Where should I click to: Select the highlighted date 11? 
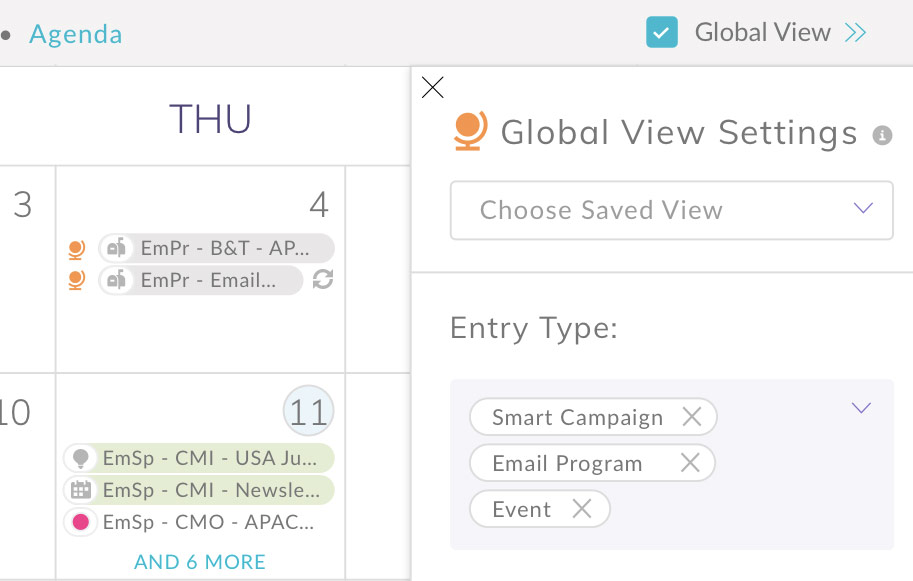[309, 412]
